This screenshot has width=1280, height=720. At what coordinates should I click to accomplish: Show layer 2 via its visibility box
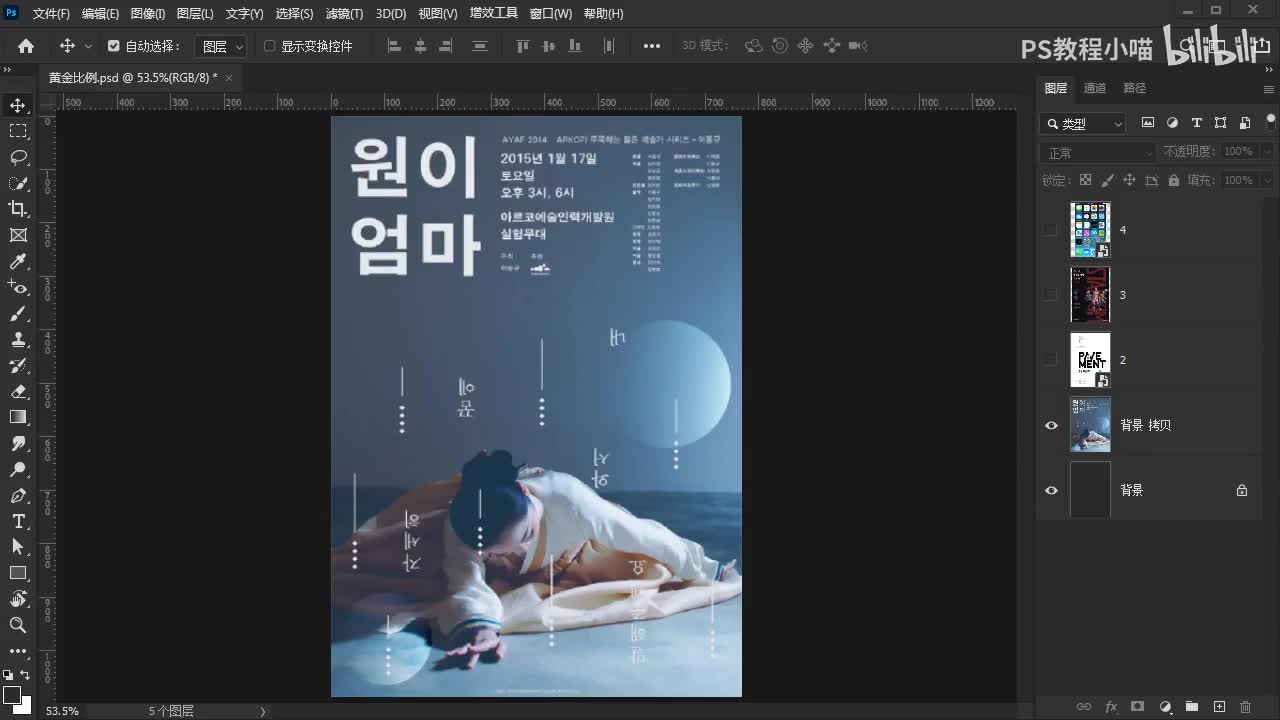pyautogui.click(x=1050, y=360)
